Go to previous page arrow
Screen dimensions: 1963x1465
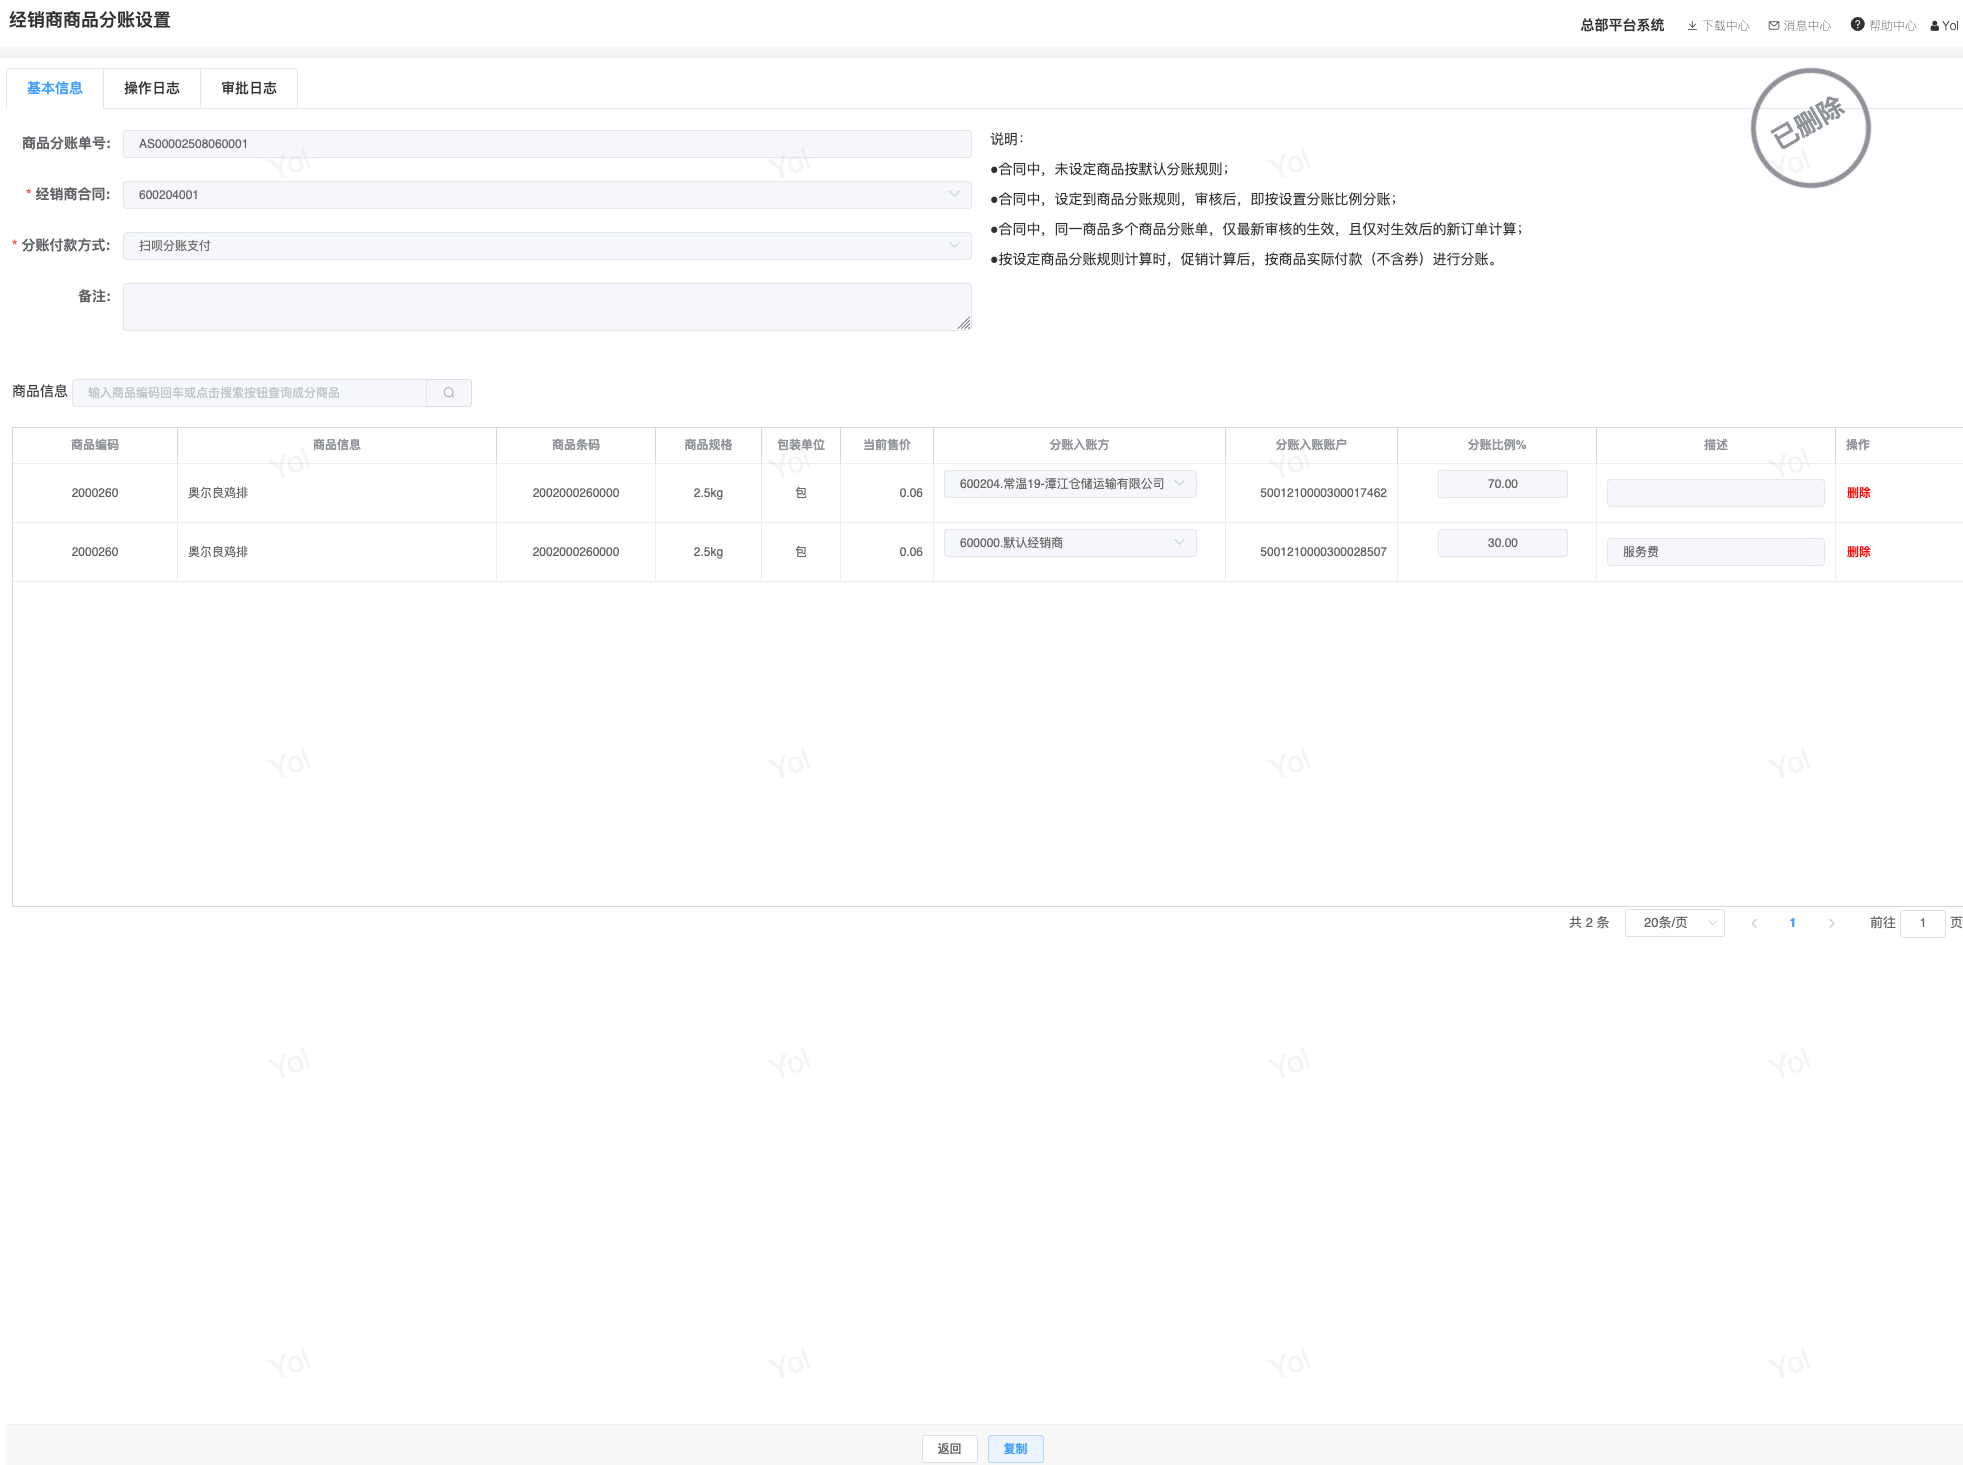(x=1754, y=923)
